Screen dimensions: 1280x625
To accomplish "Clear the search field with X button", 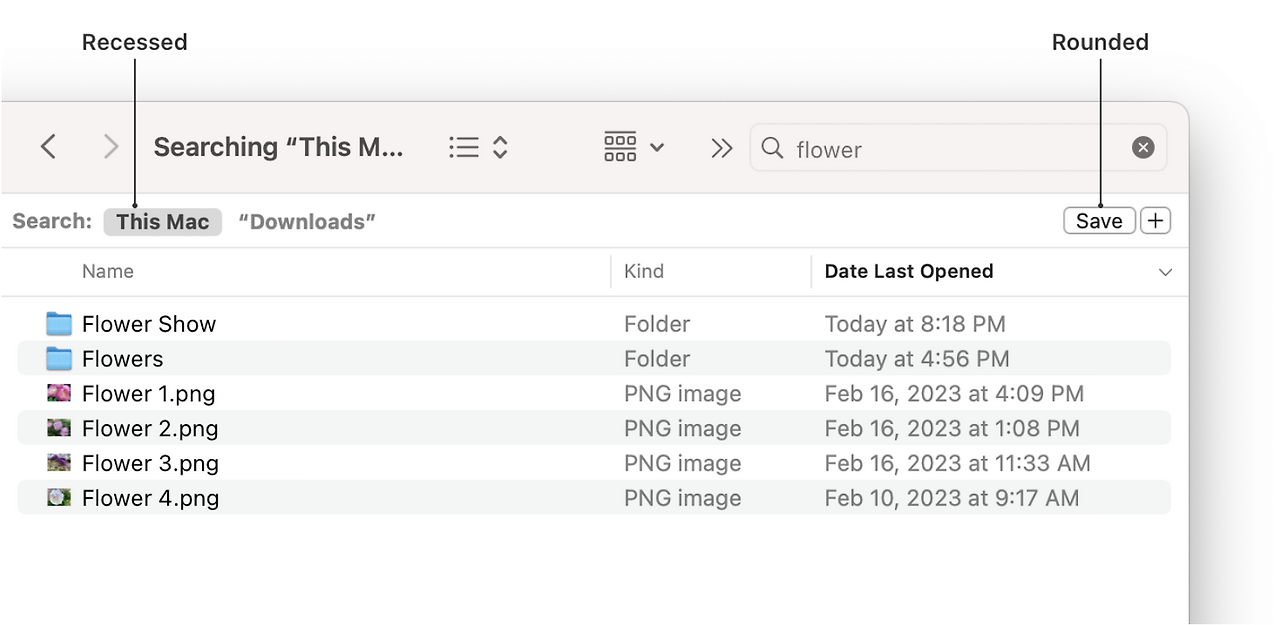I will [1143, 148].
